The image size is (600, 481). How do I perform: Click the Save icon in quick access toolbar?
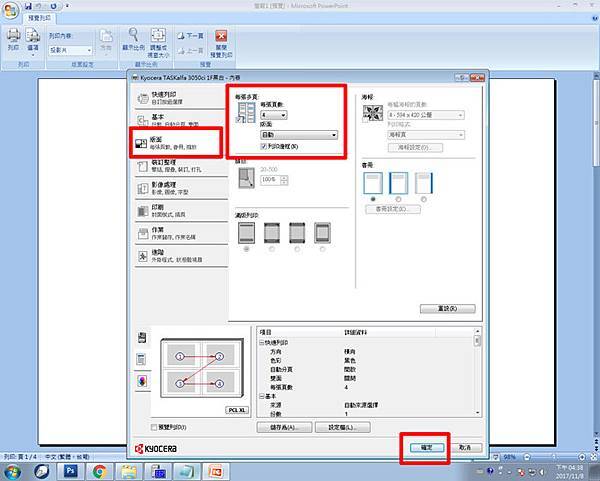pos(28,6)
